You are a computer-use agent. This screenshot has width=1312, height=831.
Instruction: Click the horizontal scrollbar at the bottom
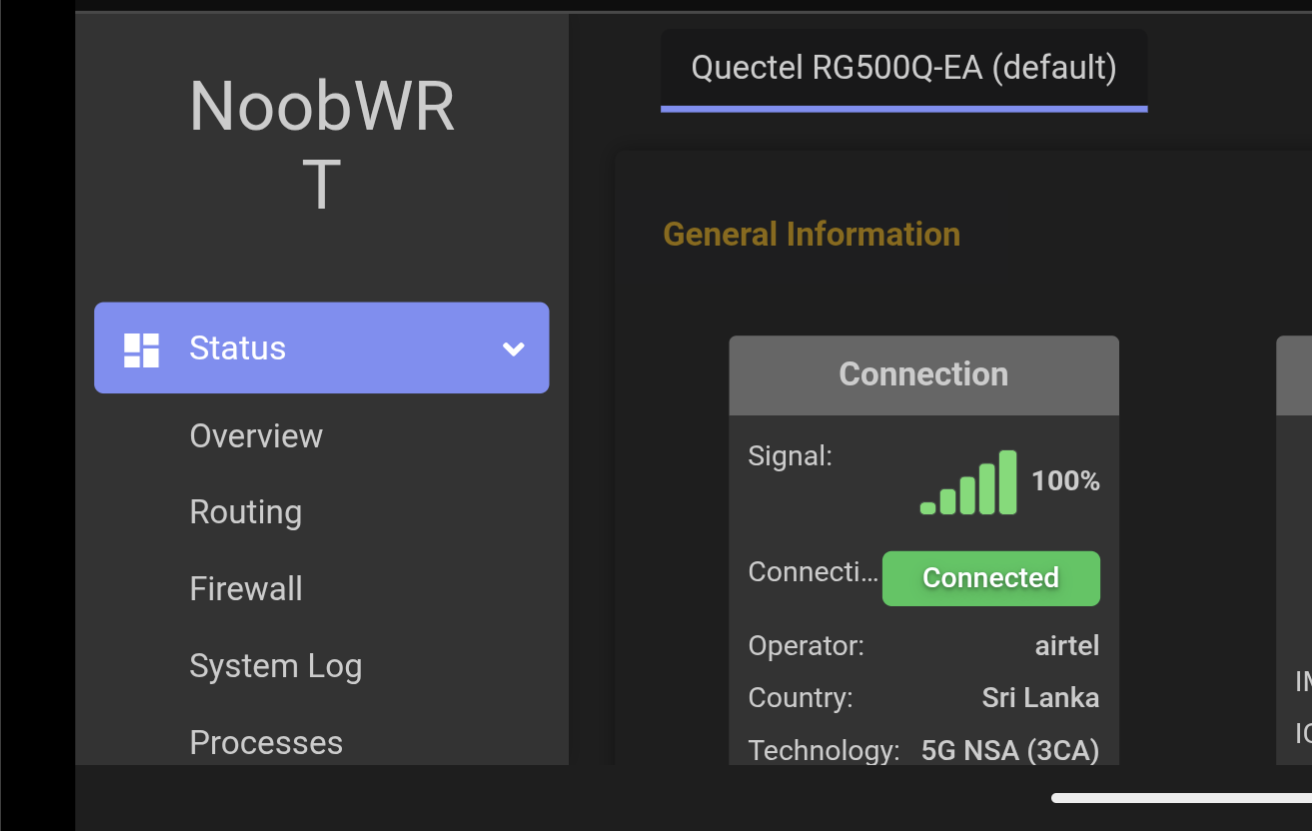pos(1181,798)
